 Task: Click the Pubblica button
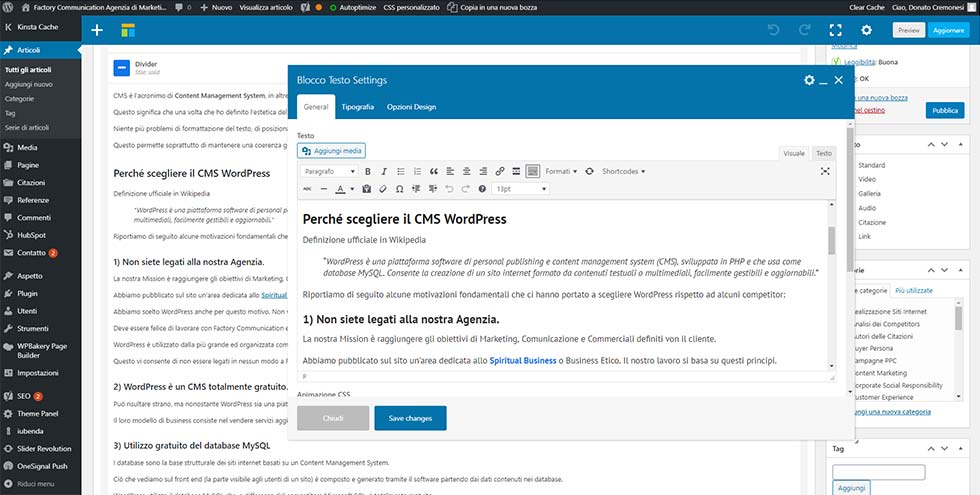pyautogui.click(x=945, y=111)
